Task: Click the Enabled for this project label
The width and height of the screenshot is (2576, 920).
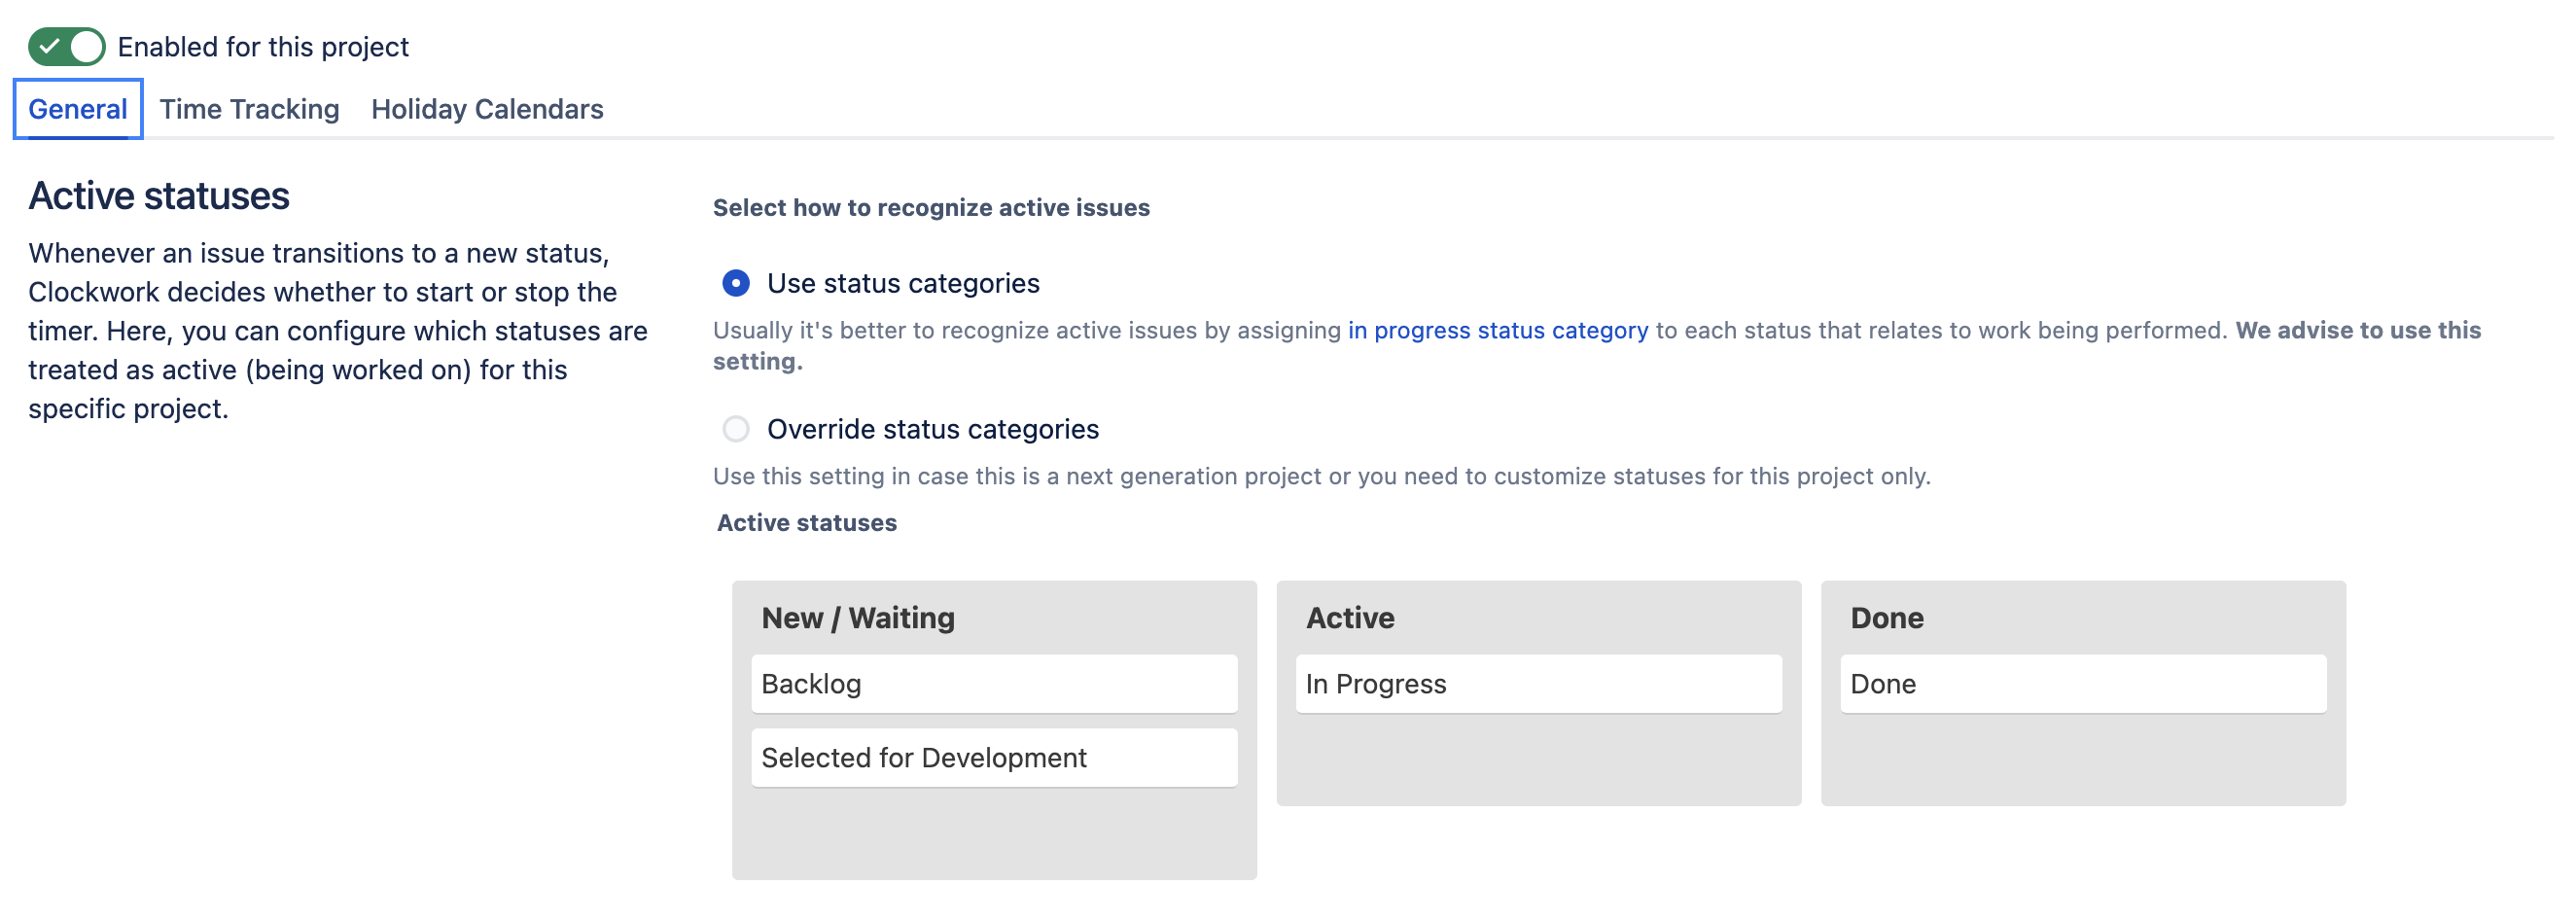Action: click(x=263, y=47)
